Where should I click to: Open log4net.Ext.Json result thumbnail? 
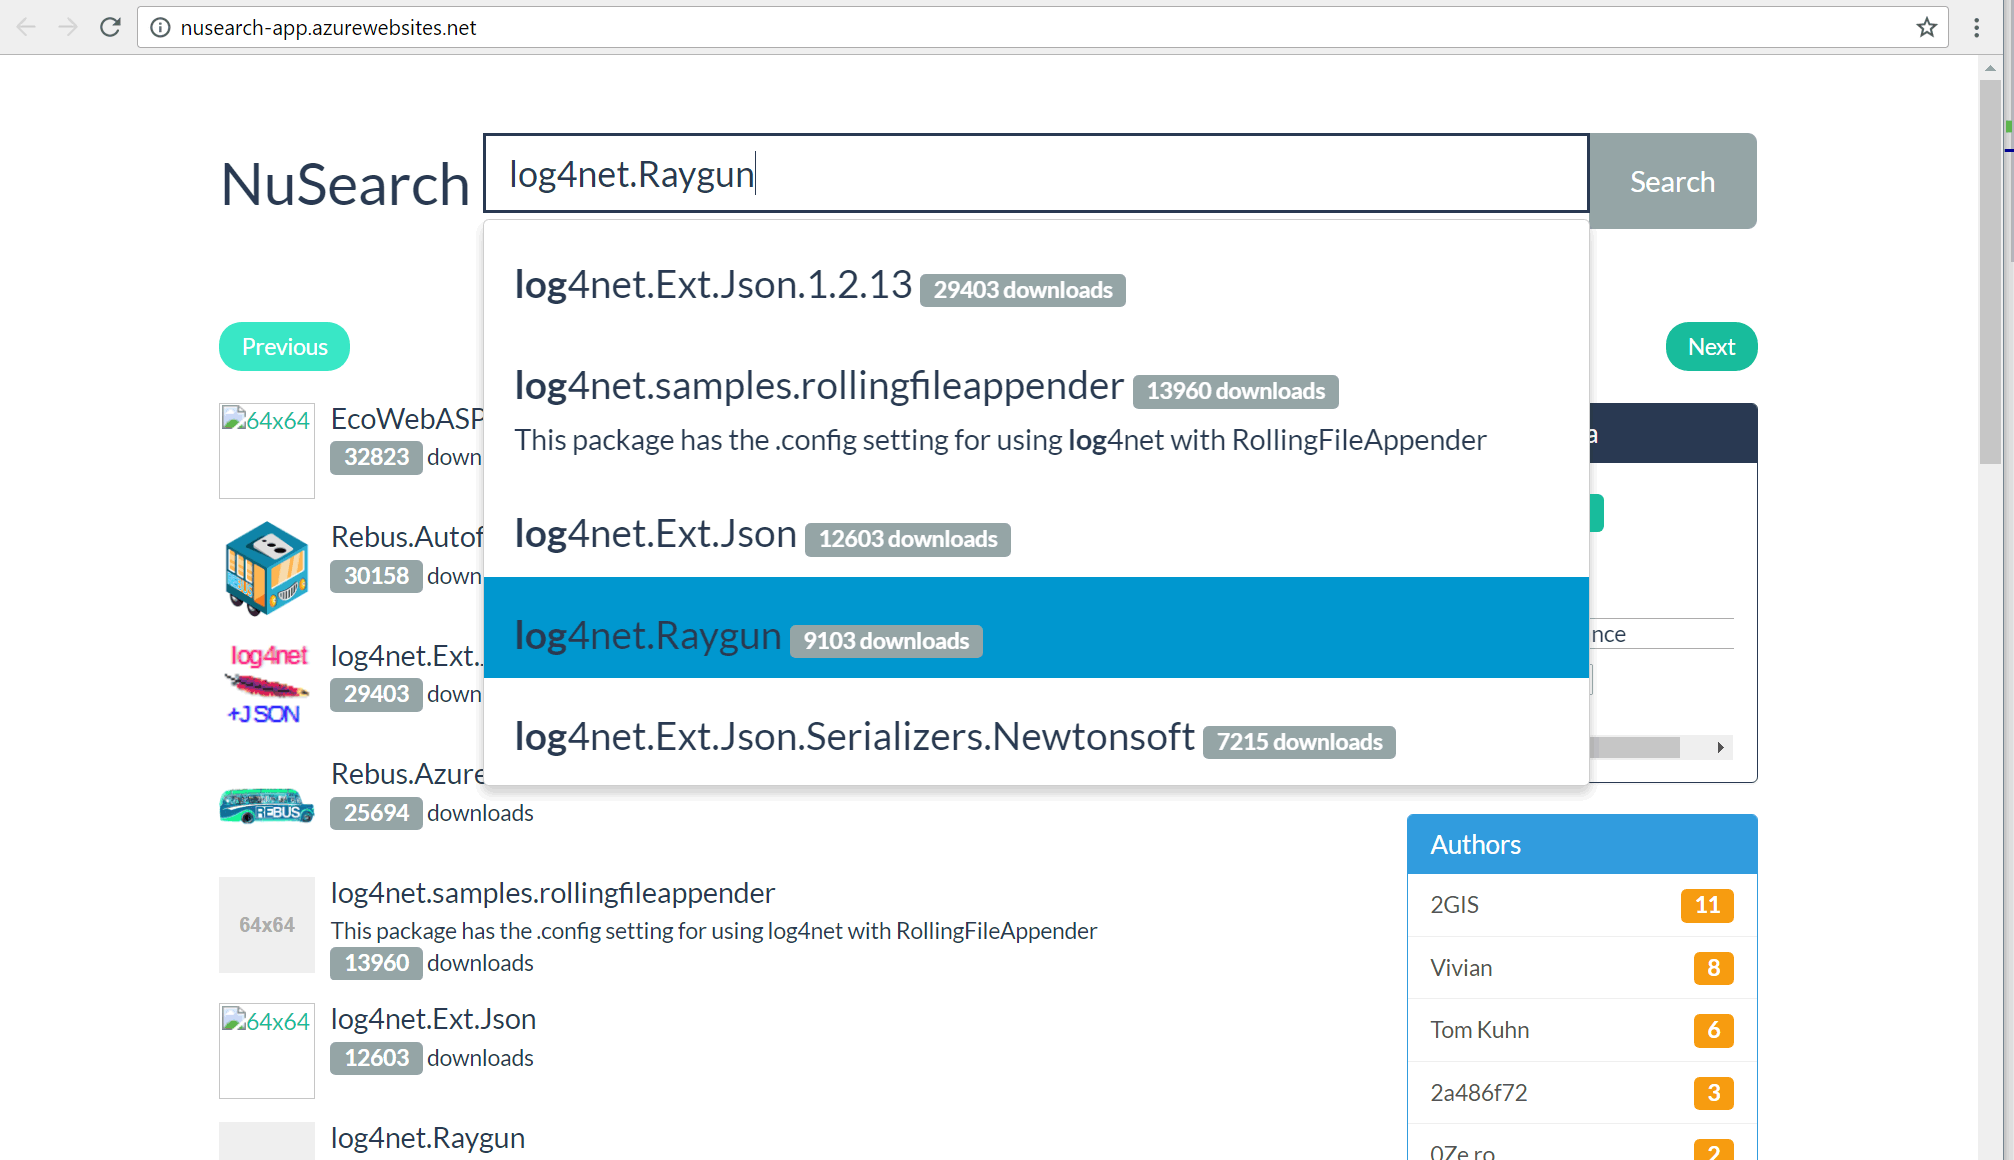click(267, 1051)
